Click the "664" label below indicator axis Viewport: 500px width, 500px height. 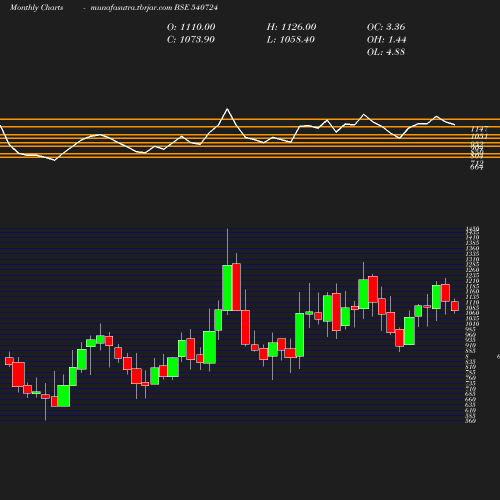tap(476, 167)
